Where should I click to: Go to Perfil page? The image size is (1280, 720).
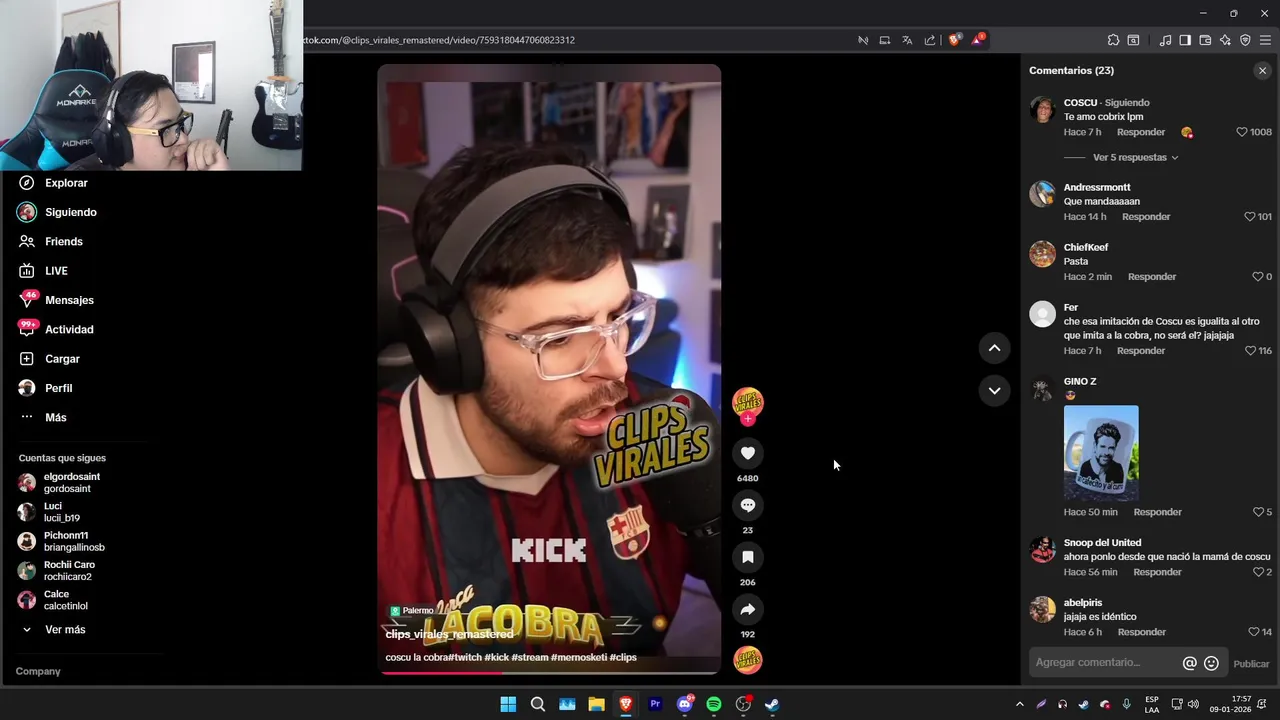click(x=58, y=388)
